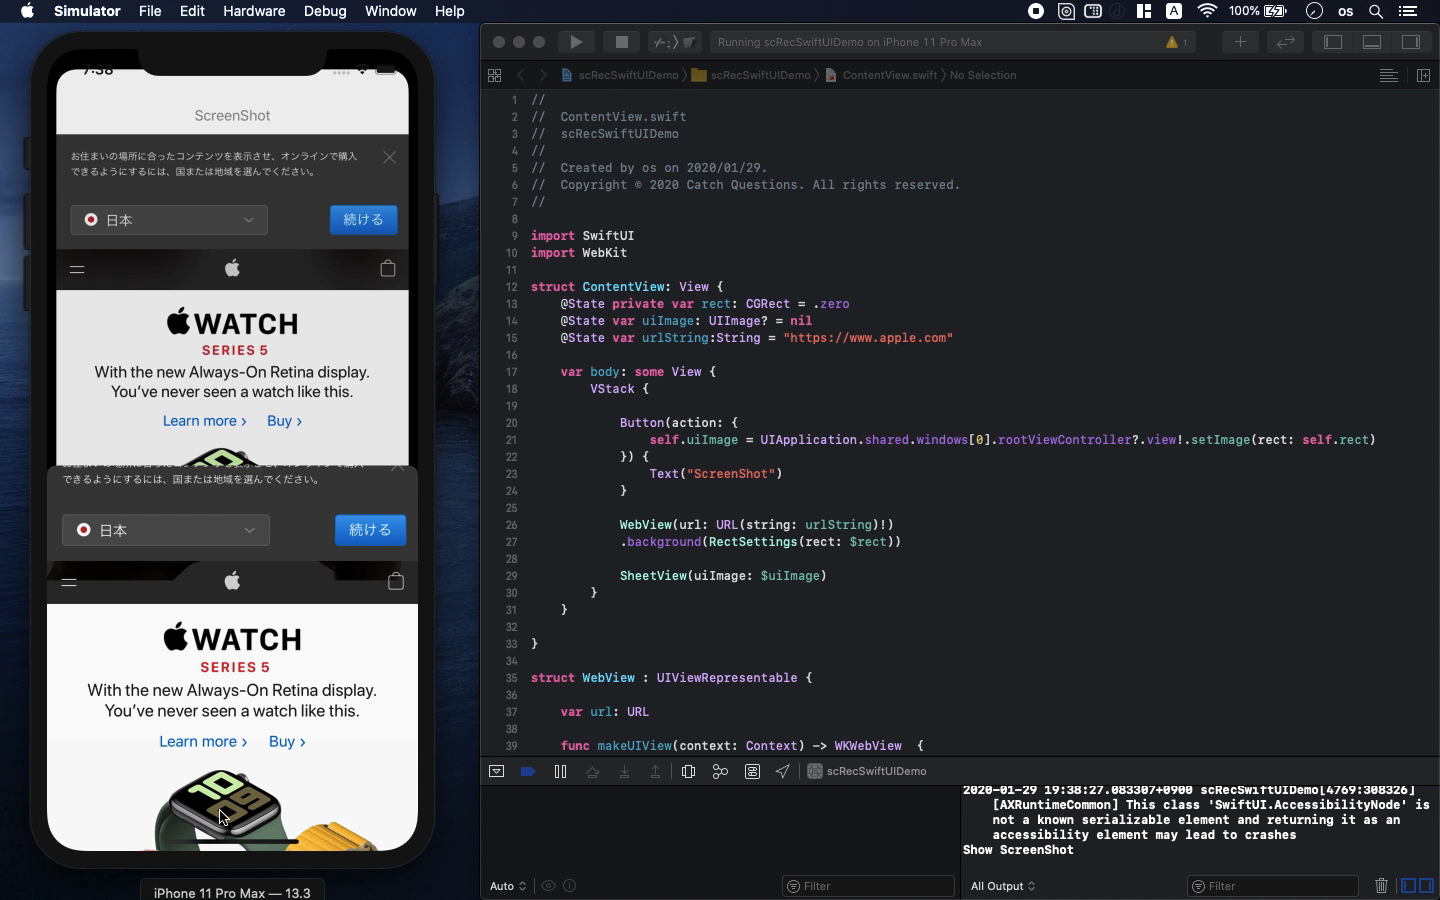The width and height of the screenshot is (1440, 900).
Task: Open the editor options lines icon
Action: tap(1388, 75)
